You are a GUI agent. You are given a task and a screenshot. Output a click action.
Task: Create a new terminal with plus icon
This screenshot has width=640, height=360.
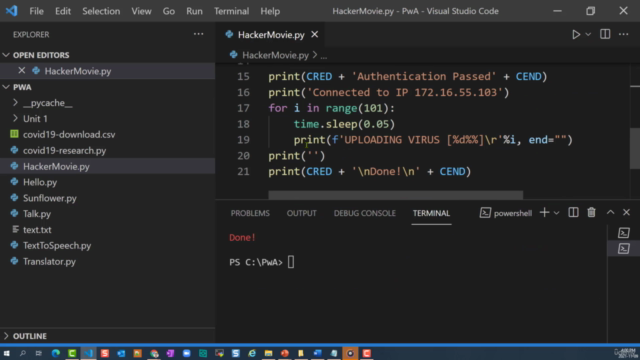pos(544,213)
